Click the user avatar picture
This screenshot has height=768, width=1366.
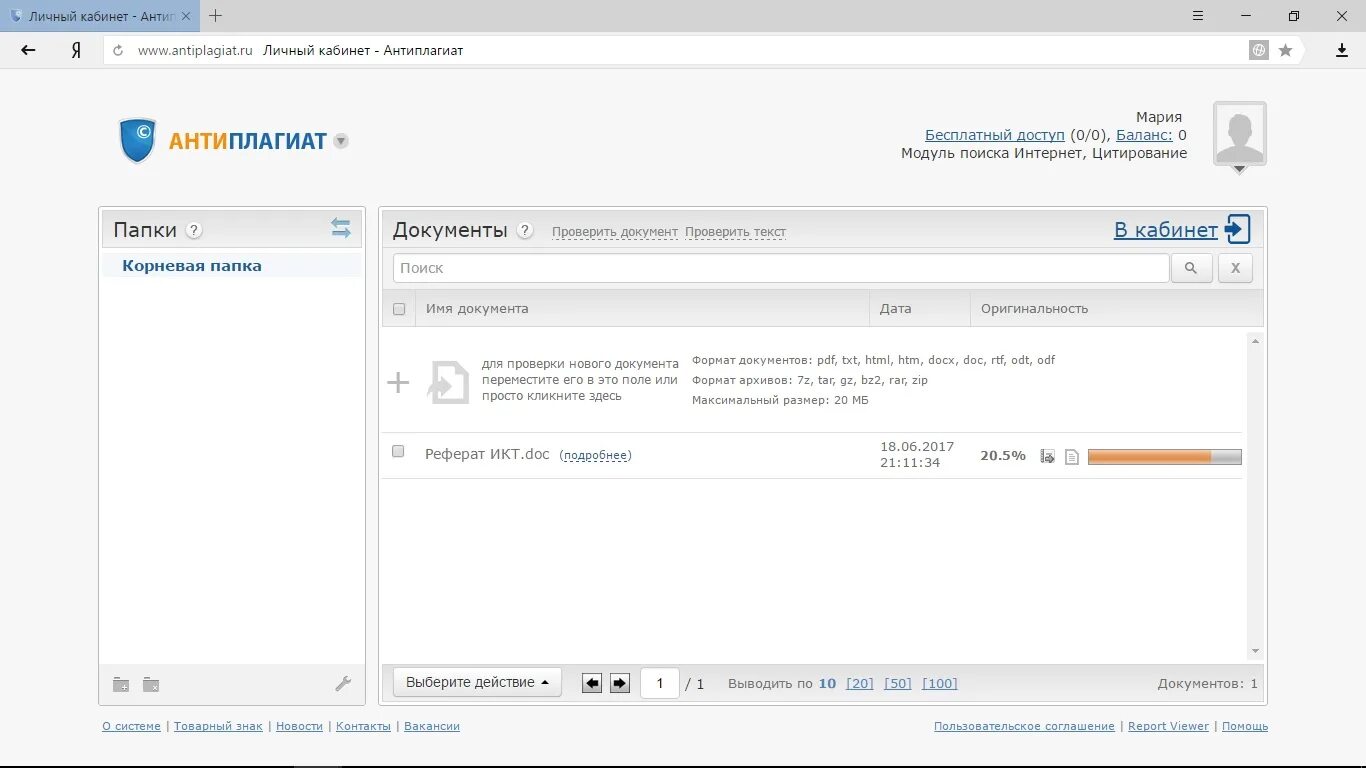tap(1240, 132)
